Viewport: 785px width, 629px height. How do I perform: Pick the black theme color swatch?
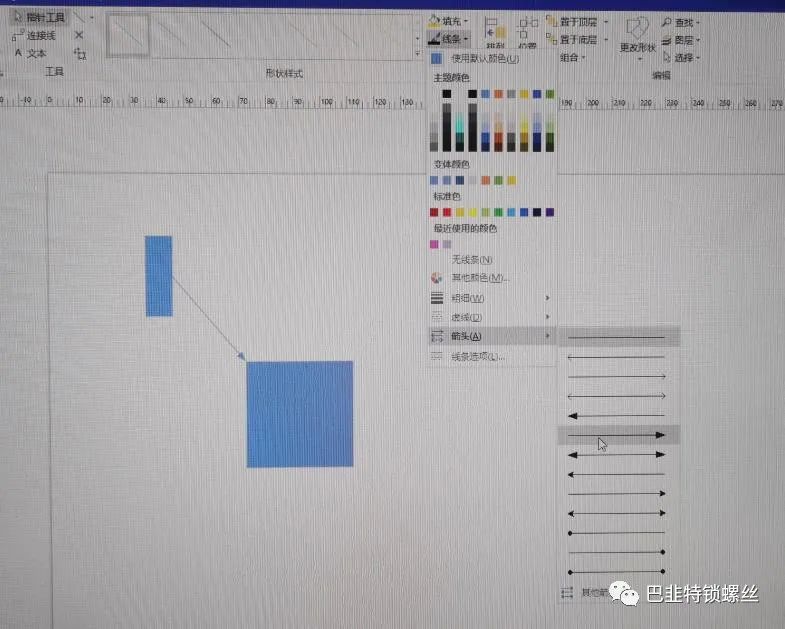click(447, 94)
